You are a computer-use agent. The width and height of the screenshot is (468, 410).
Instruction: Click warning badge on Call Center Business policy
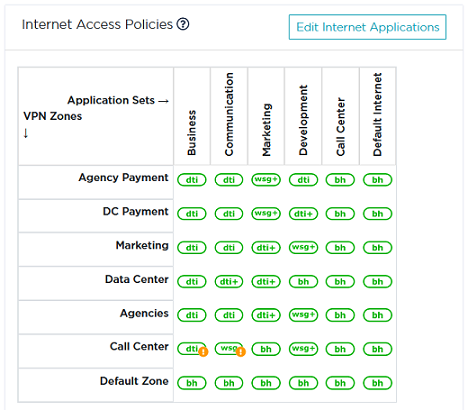tap(203, 352)
